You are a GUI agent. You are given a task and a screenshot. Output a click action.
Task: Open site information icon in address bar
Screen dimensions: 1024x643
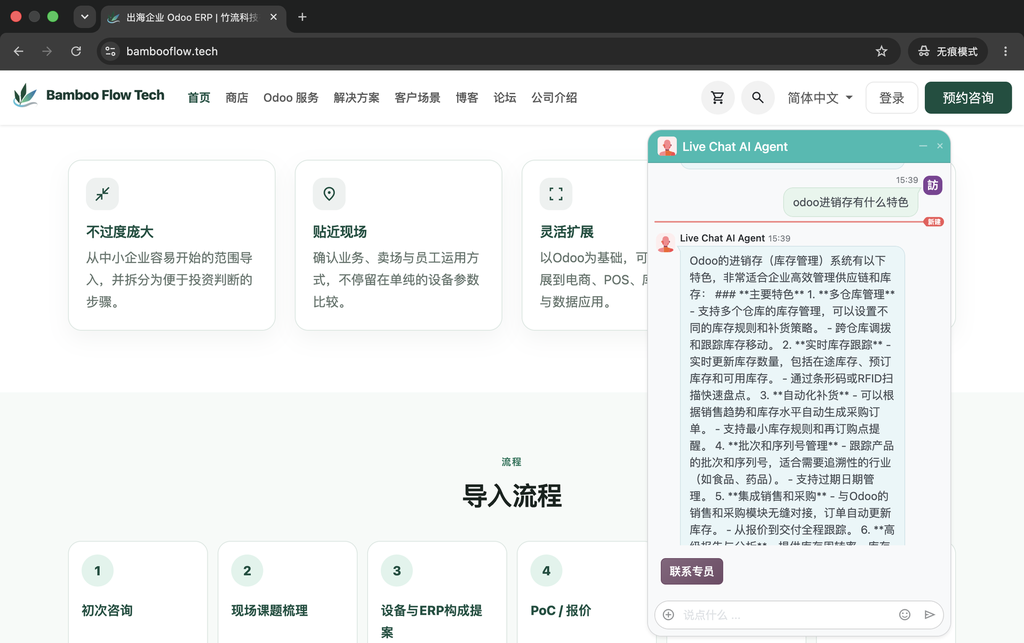pos(110,51)
